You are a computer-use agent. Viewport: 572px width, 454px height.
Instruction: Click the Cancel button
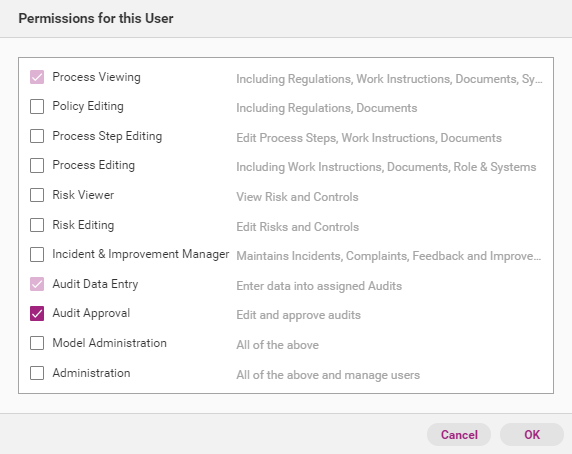click(x=459, y=434)
